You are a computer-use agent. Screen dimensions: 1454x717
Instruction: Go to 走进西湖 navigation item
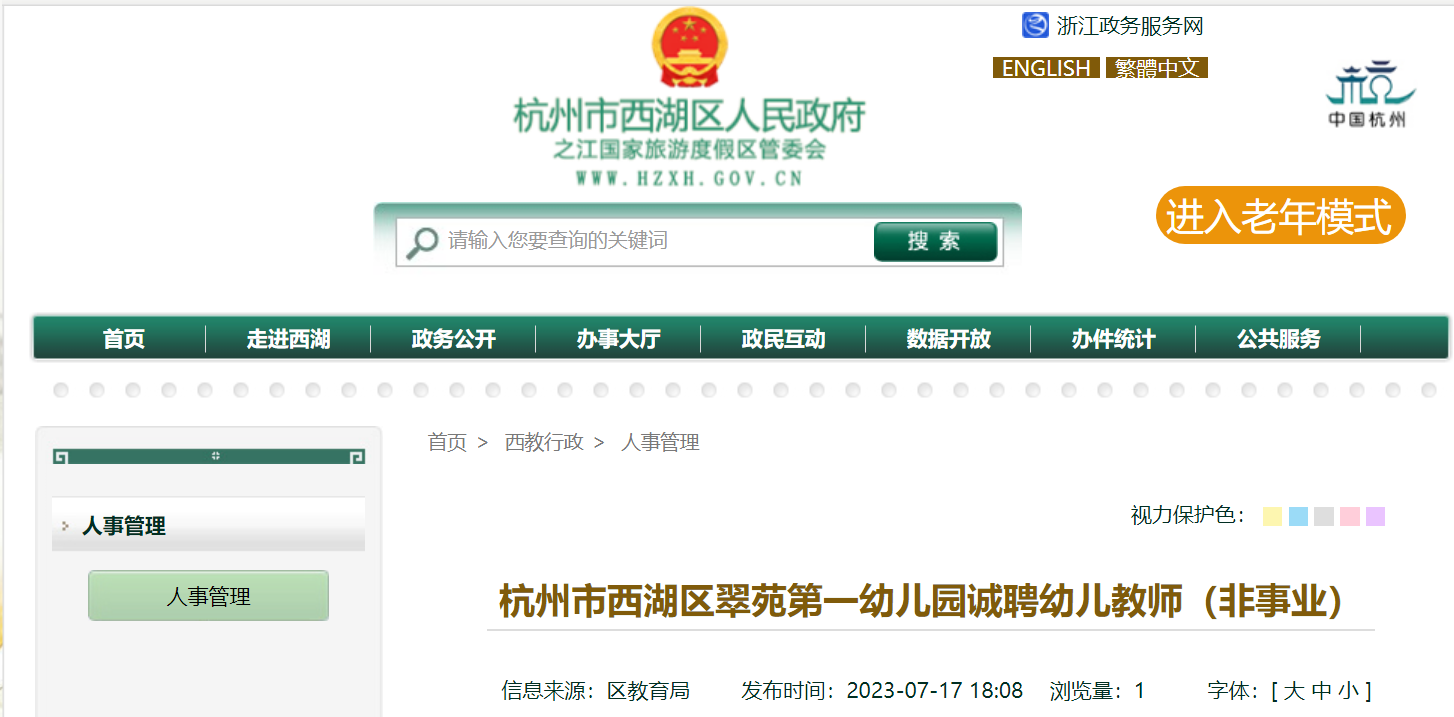[x=288, y=339]
